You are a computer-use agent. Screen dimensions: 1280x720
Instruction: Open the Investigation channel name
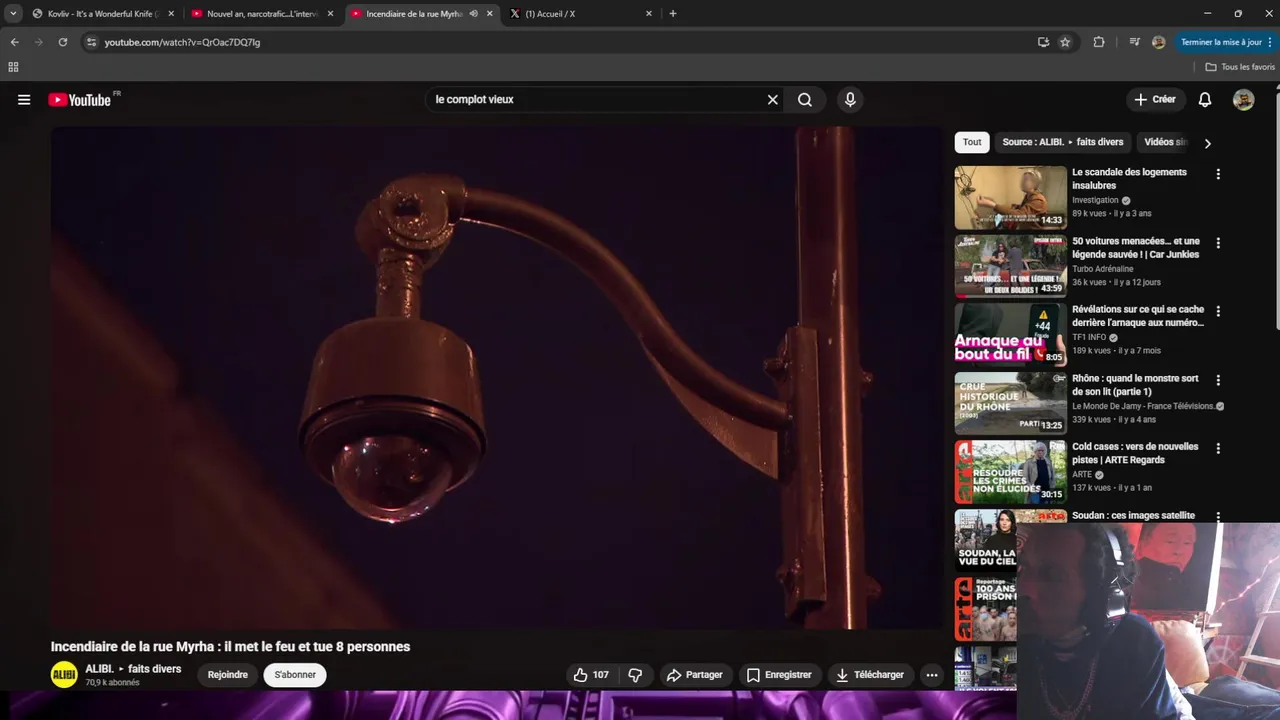pyautogui.click(x=1095, y=200)
